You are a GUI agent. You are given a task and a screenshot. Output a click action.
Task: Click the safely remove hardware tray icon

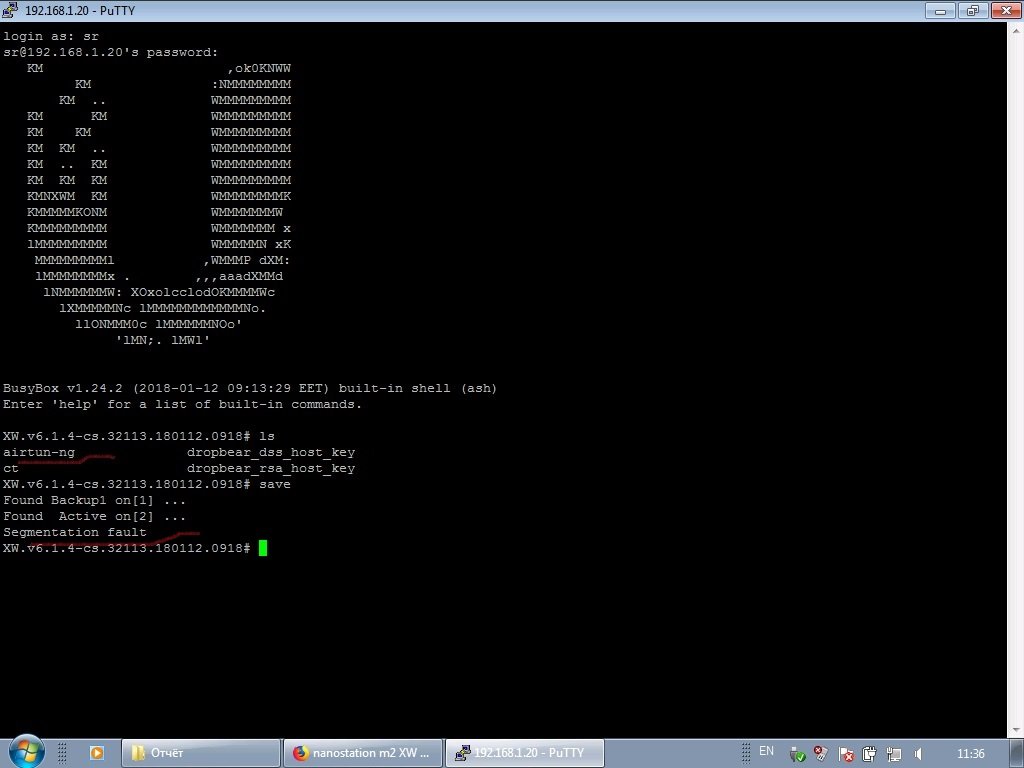(x=797, y=754)
